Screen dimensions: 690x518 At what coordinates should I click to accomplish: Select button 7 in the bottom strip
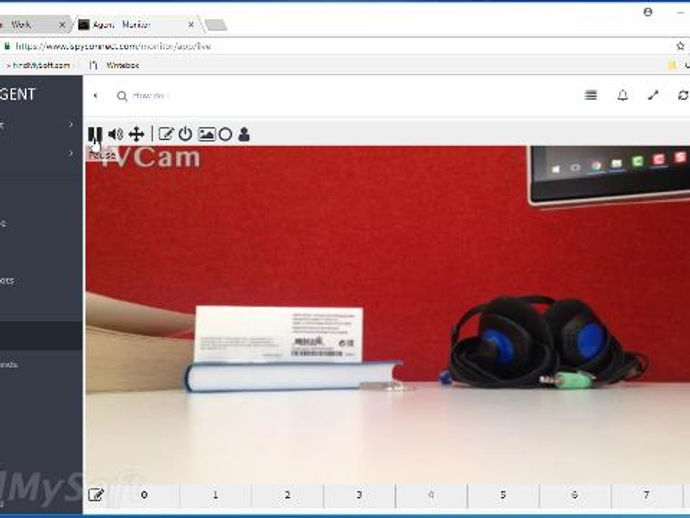tap(646, 495)
